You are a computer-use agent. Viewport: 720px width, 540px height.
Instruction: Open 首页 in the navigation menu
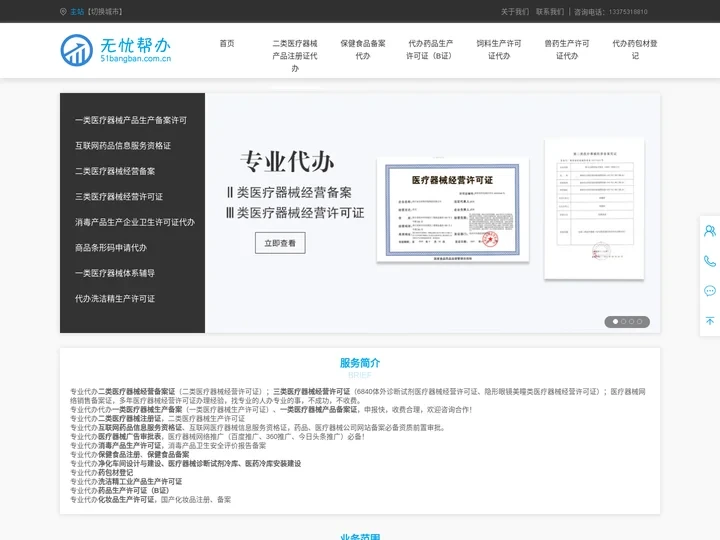[x=227, y=44]
